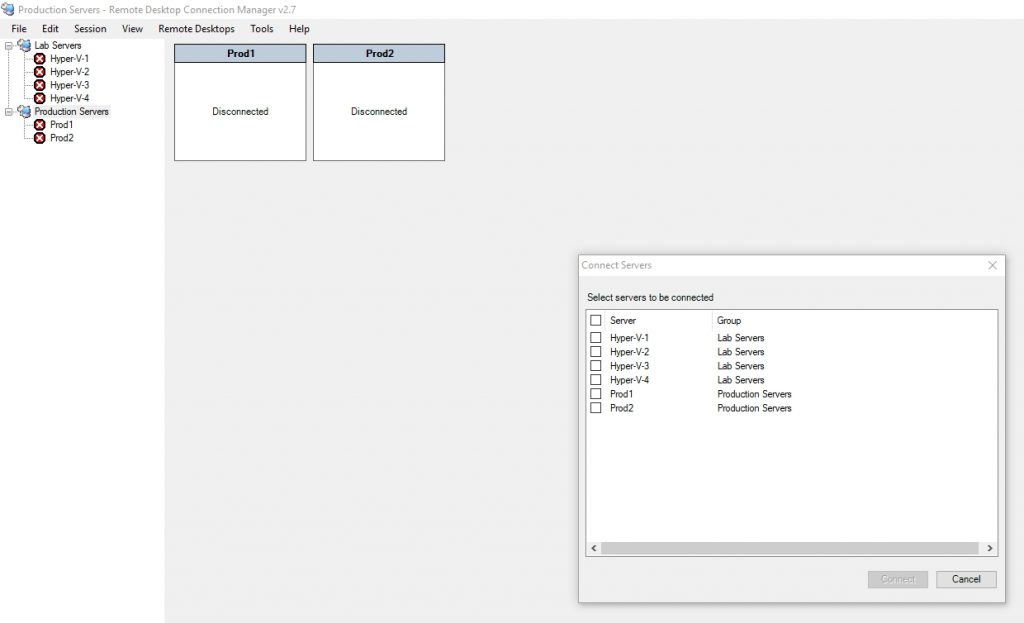
Task: Sort by the Group column header
Action: pyautogui.click(x=729, y=321)
